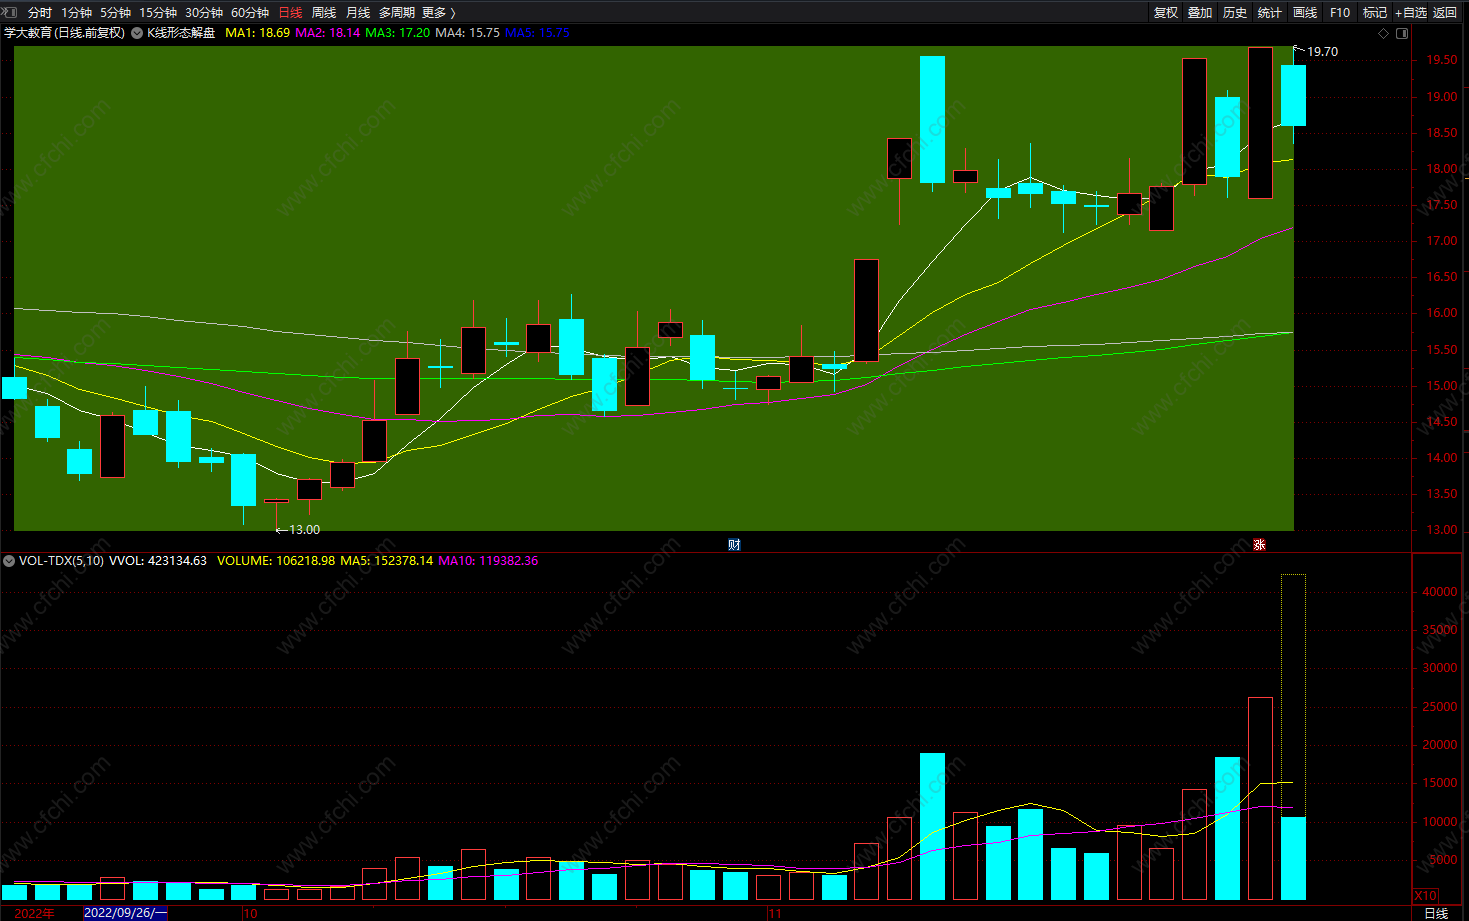
Task: Click the 标记 mark button
Action: 1375,13
